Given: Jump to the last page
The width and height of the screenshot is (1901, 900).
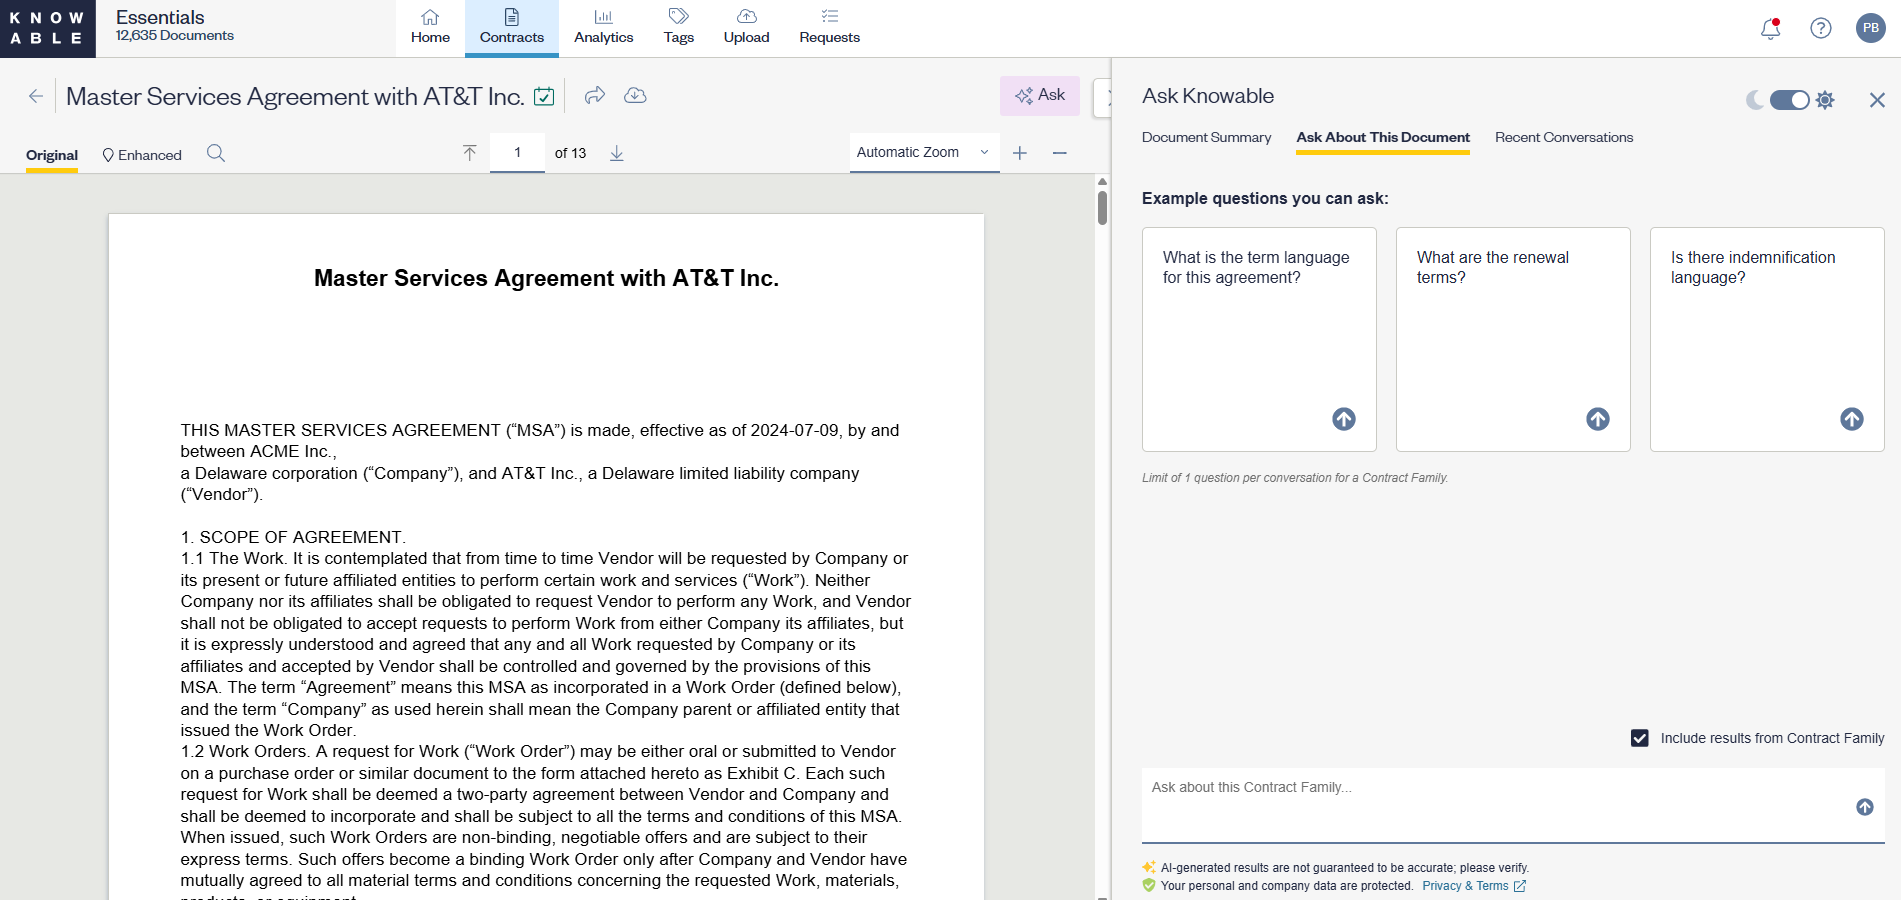Looking at the screenshot, I should [617, 153].
